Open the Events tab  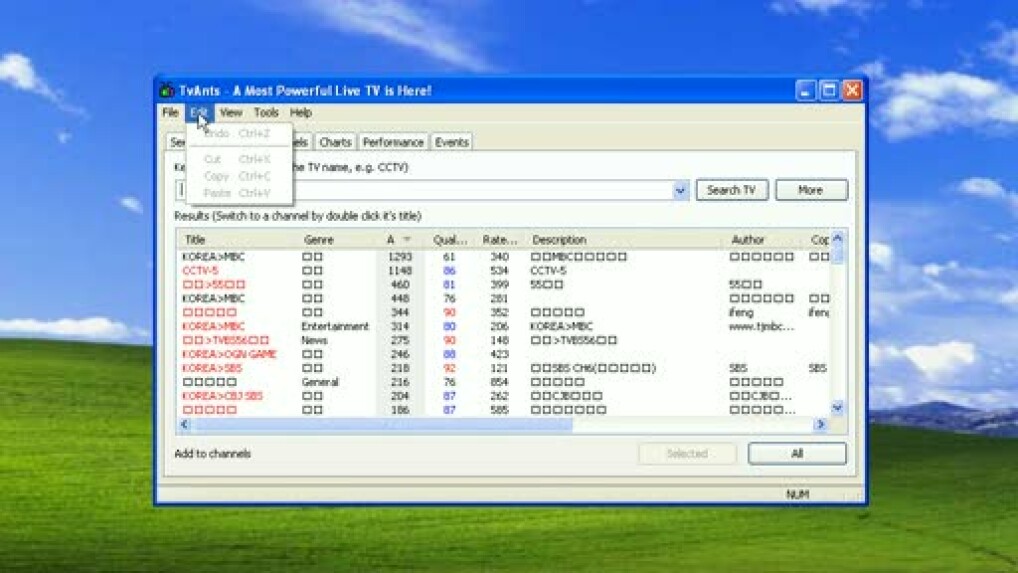(452, 142)
